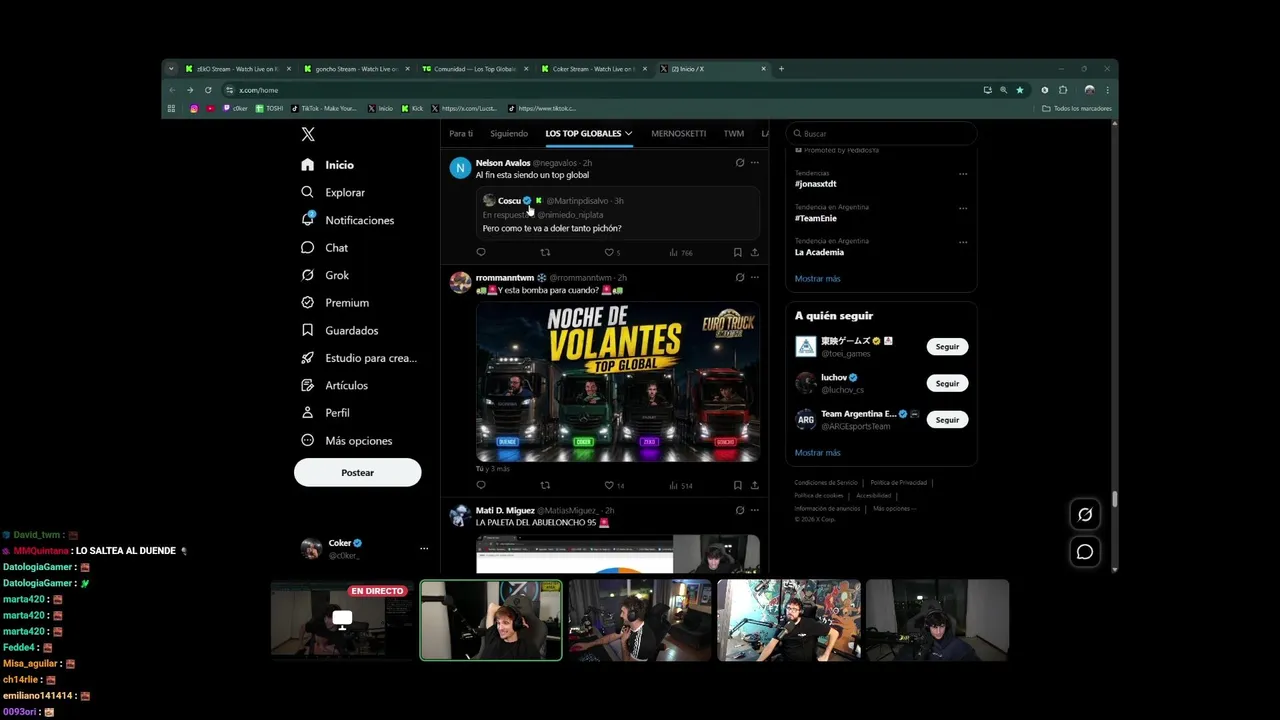The height and width of the screenshot is (720, 1280).
Task: Open the Noche de Volantes image
Action: click(617, 381)
